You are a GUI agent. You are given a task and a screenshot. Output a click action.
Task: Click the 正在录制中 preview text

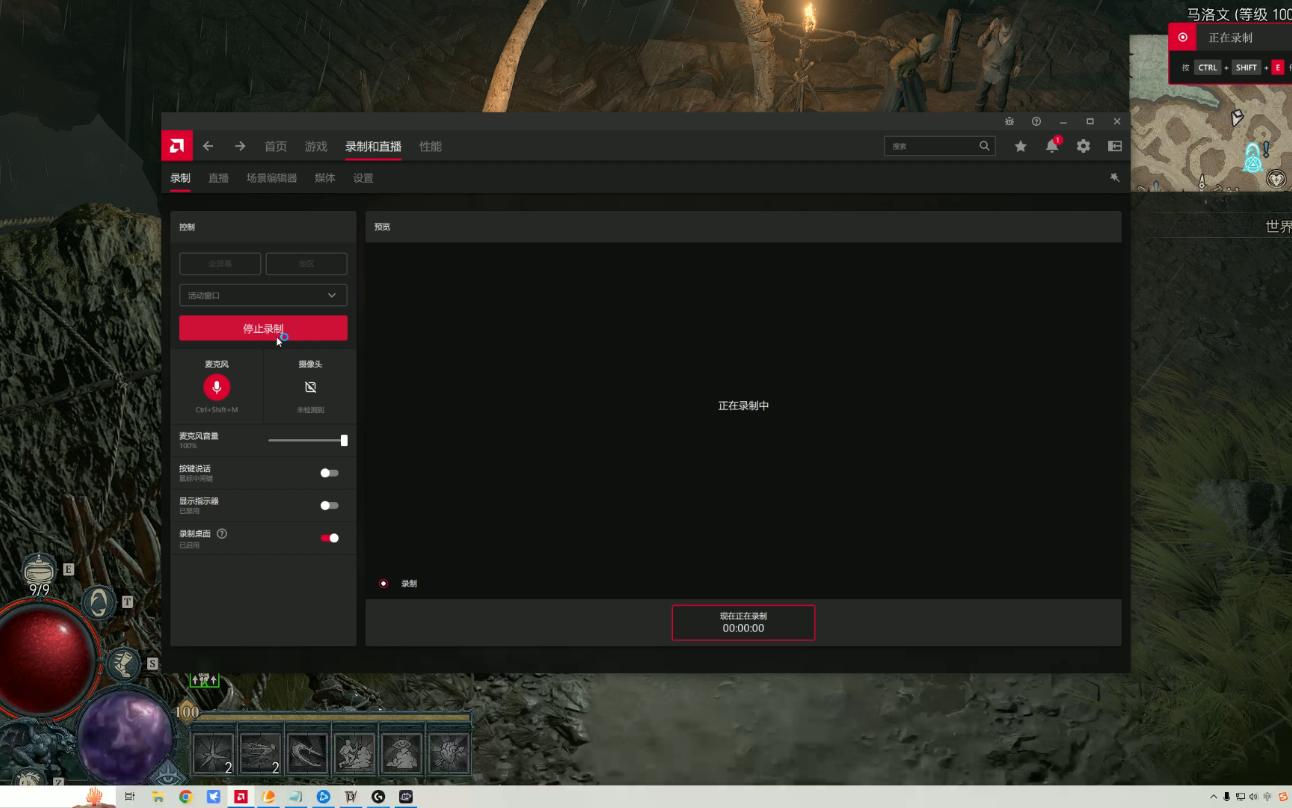click(x=743, y=406)
